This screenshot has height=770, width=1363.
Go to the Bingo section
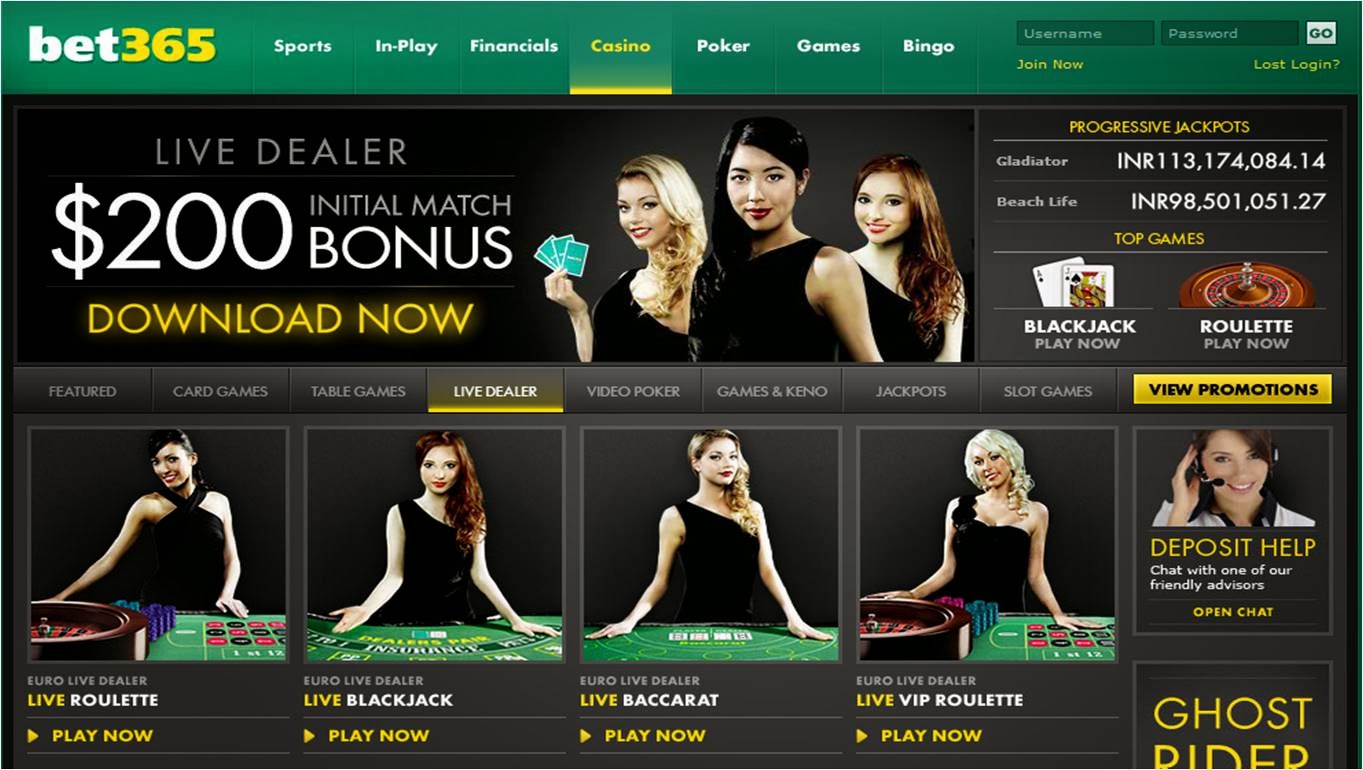(928, 46)
